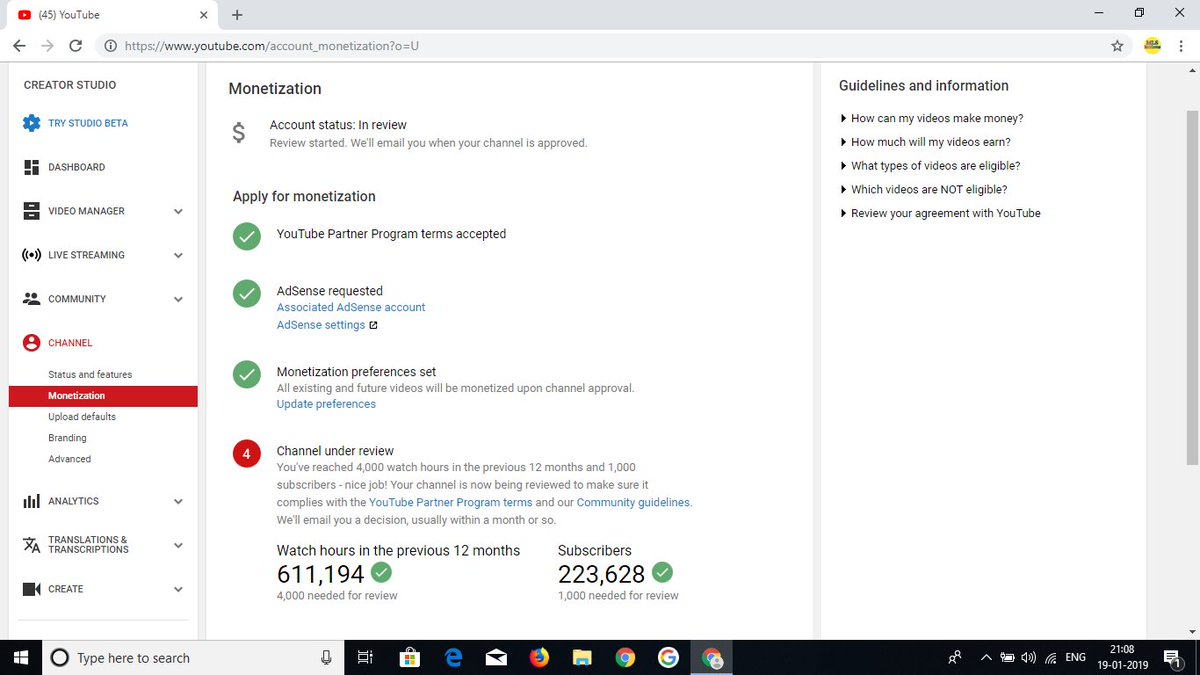Click the Try Studio Beta gear icon
This screenshot has width=1200, height=675.
tap(31, 123)
